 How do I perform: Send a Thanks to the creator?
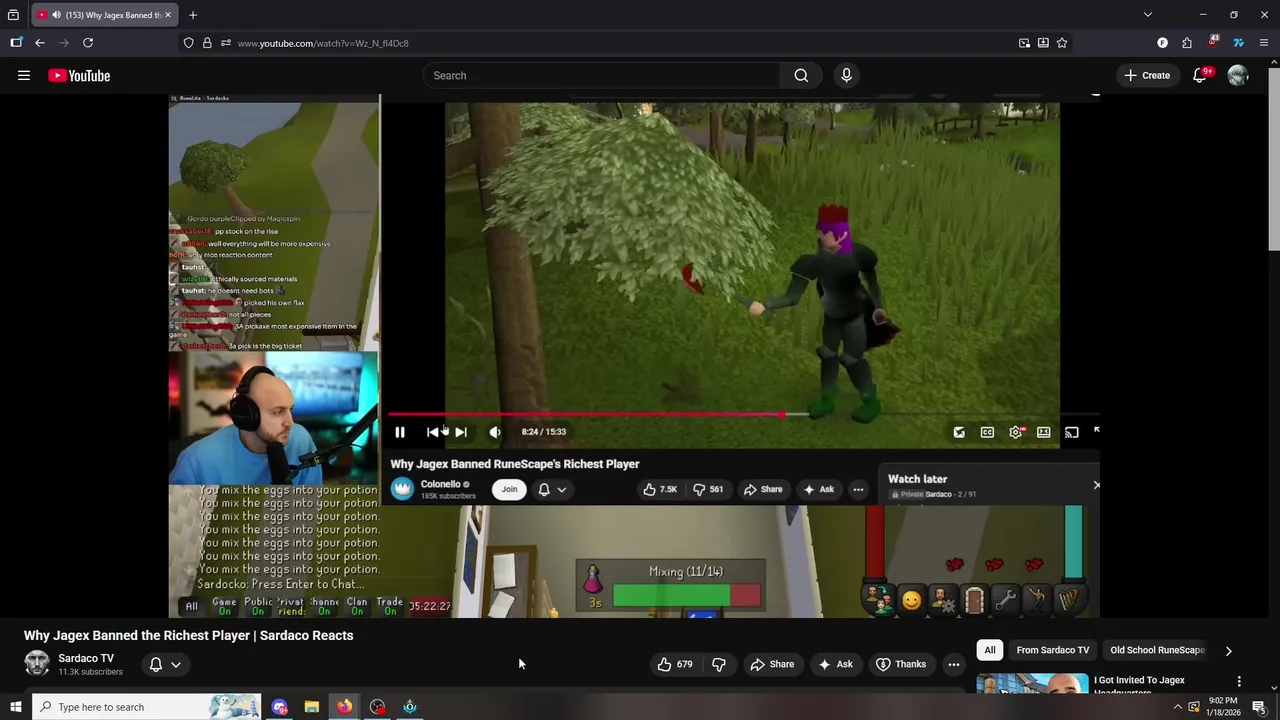(901, 664)
